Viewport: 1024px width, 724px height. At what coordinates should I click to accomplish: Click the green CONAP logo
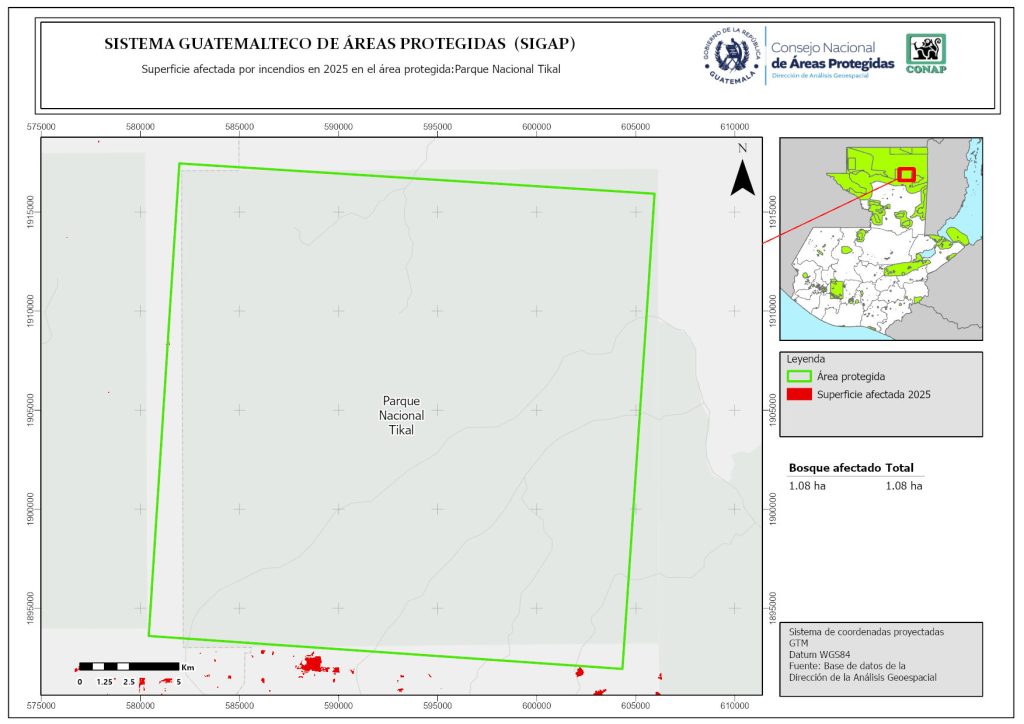pyautogui.click(x=925, y=54)
